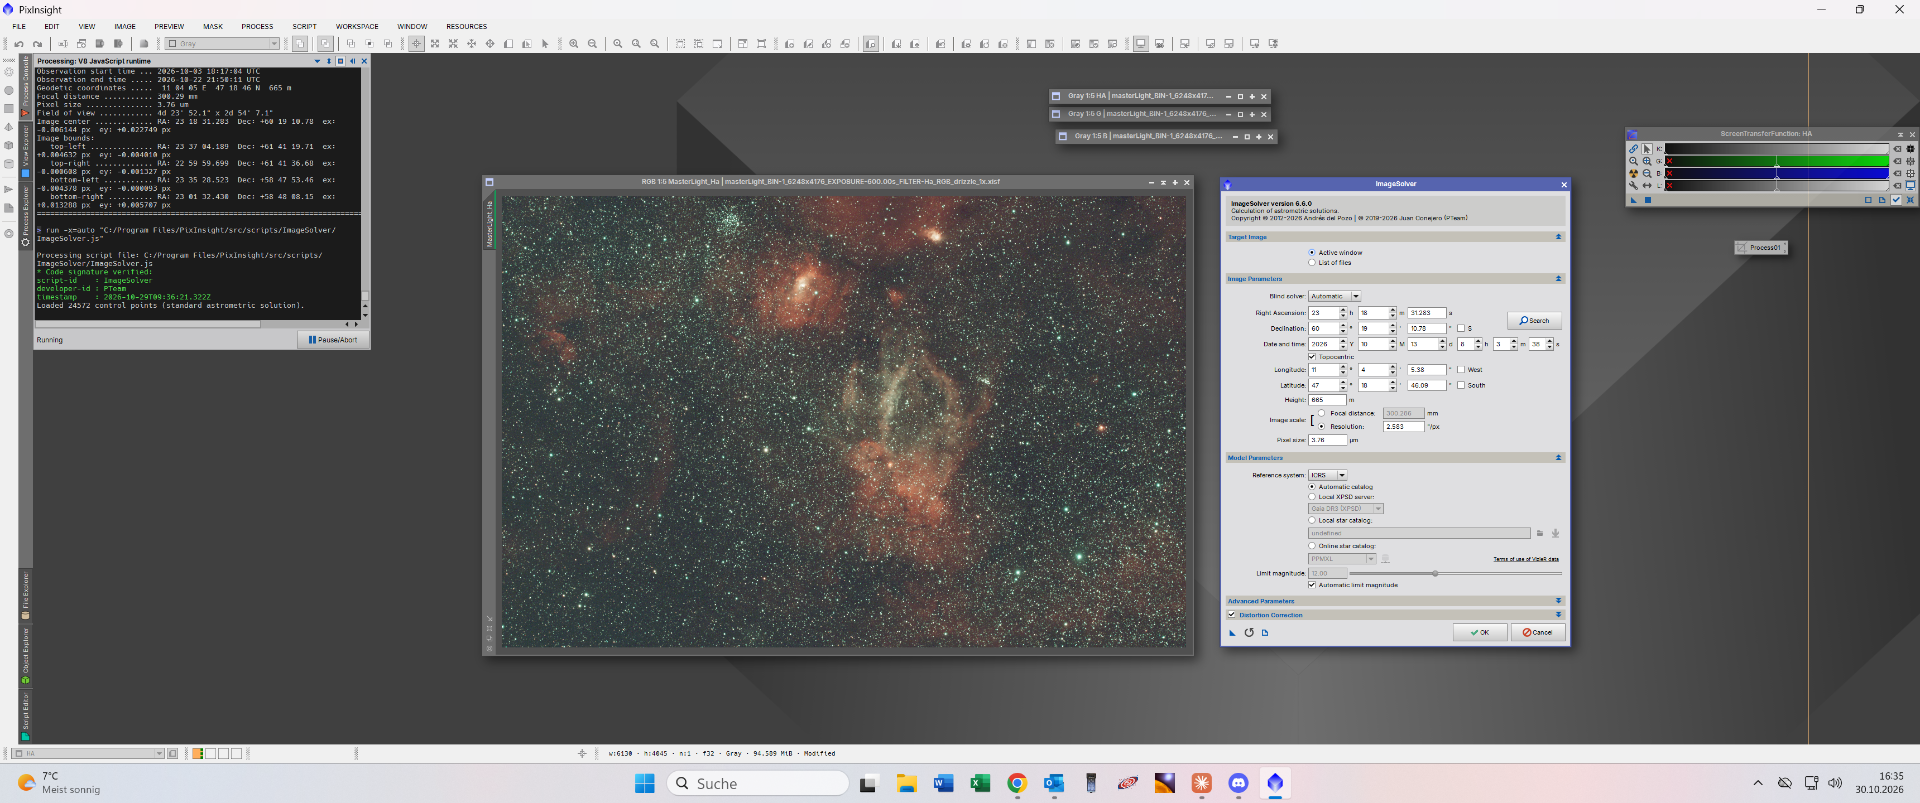Open the Terms of use of VizieR data link

point(1526,559)
